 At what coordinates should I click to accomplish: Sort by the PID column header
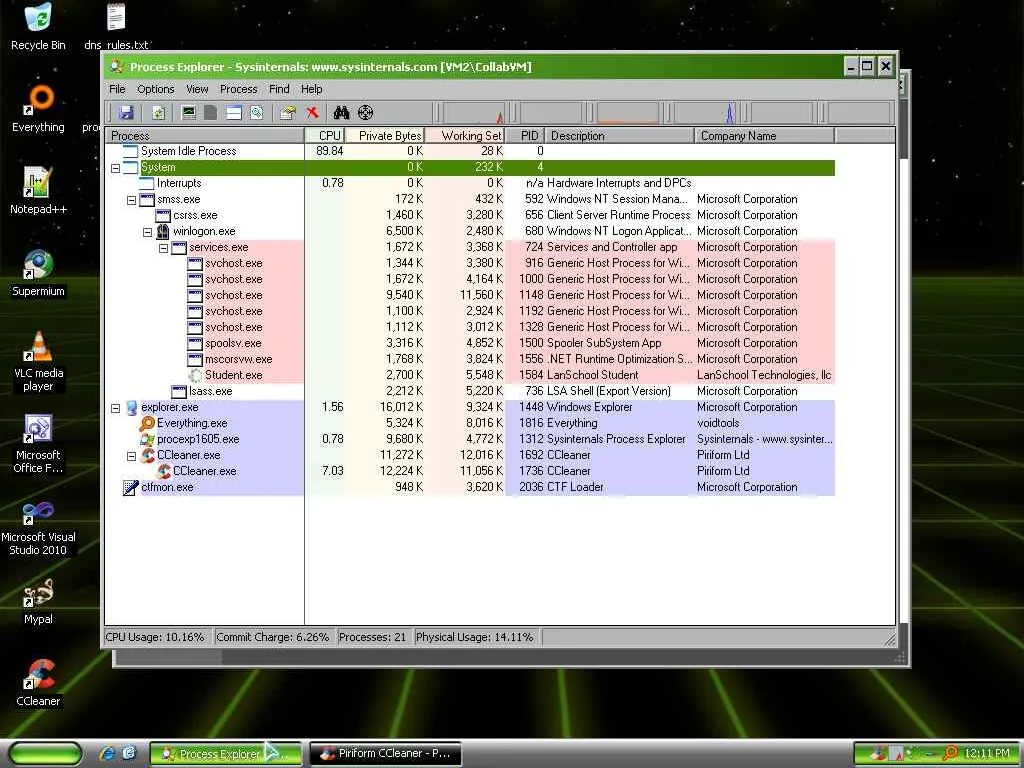[x=525, y=135]
